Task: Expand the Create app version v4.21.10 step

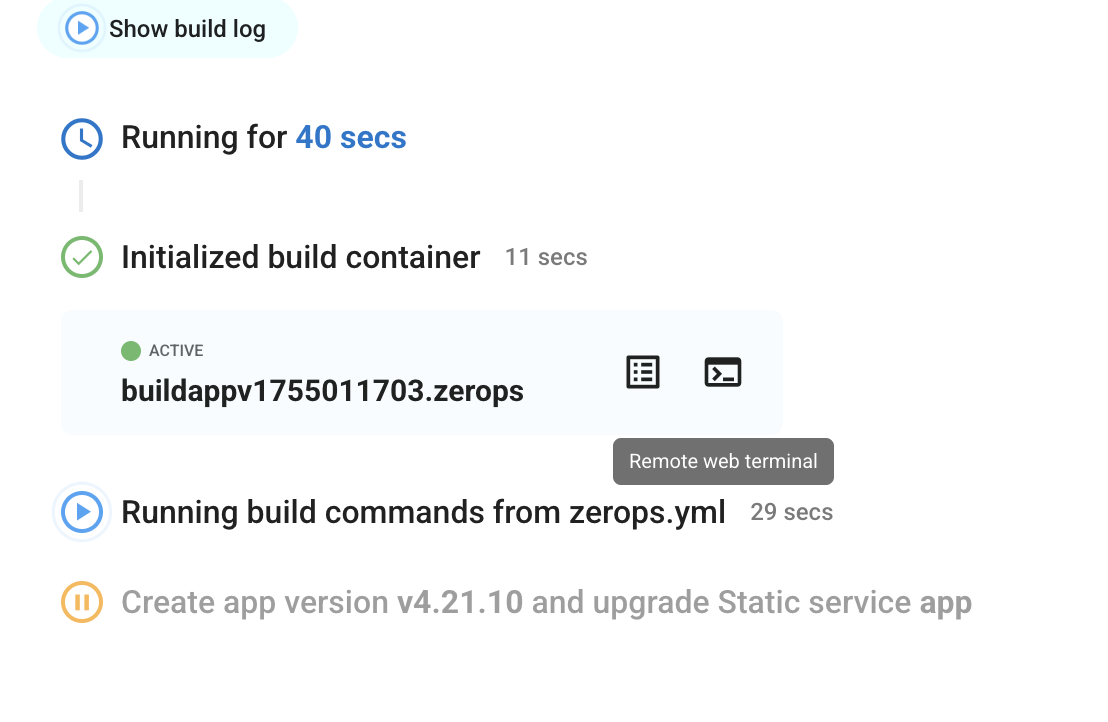Action: click(x=546, y=603)
